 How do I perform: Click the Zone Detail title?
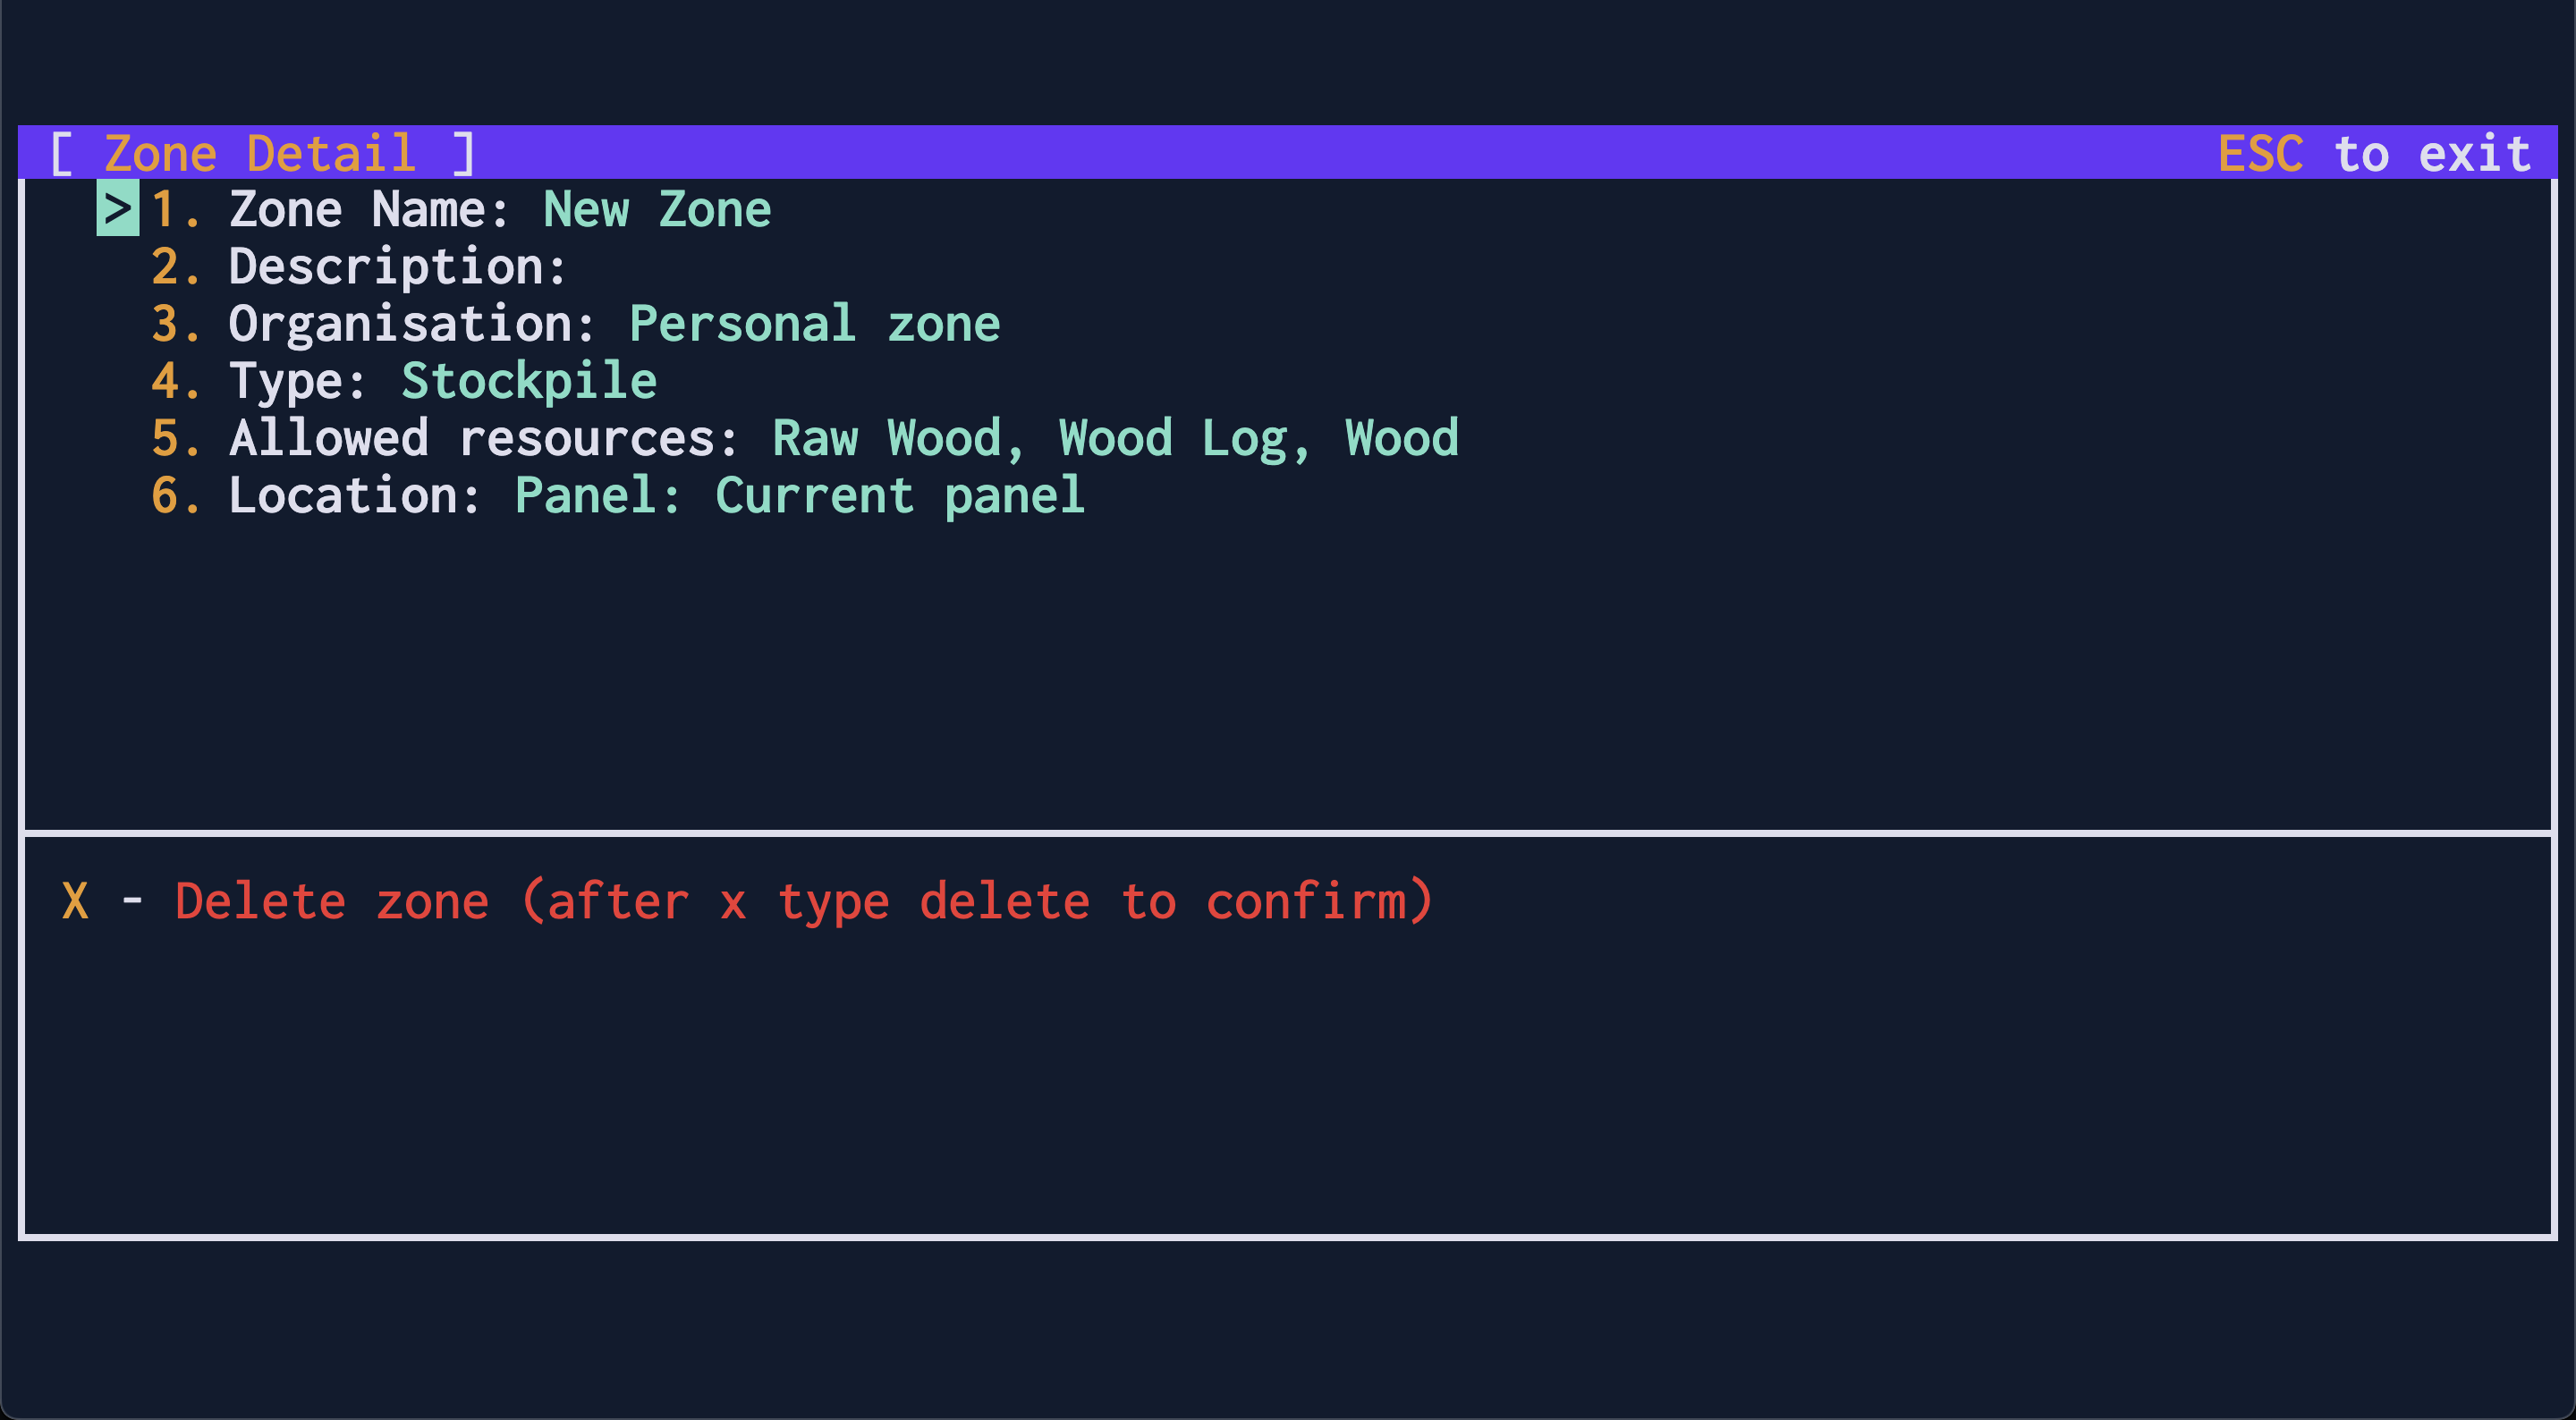(262, 152)
